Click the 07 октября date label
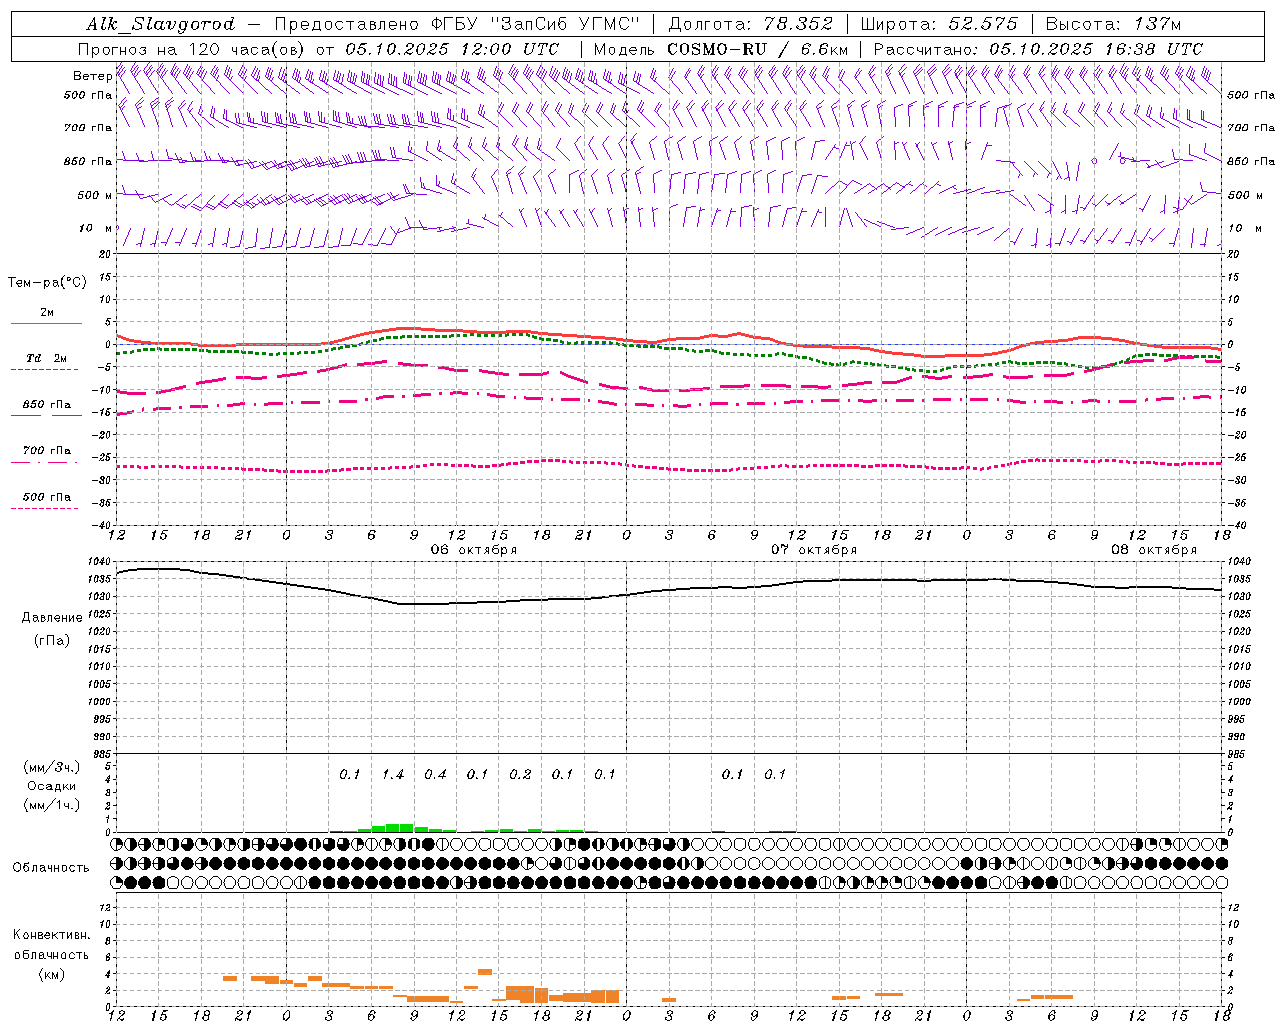Image resolution: width=1280 pixels, height=1024 pixels. coord(814,550)
